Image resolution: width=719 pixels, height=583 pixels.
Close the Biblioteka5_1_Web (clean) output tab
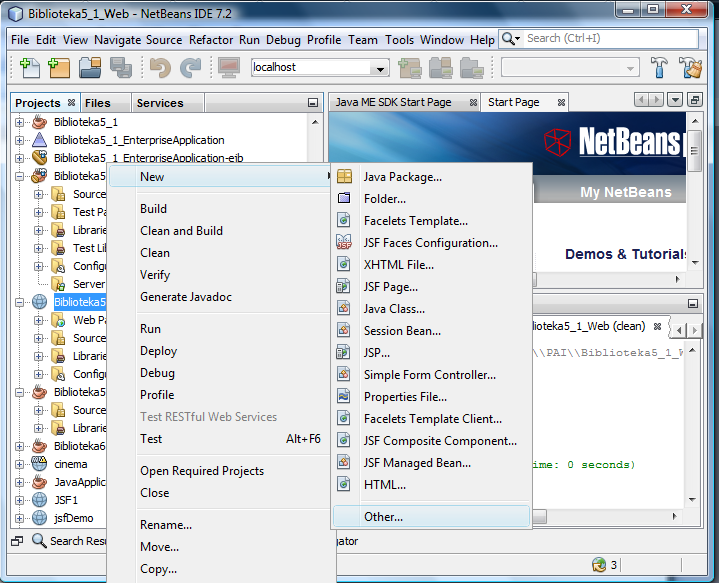(658, 327)
